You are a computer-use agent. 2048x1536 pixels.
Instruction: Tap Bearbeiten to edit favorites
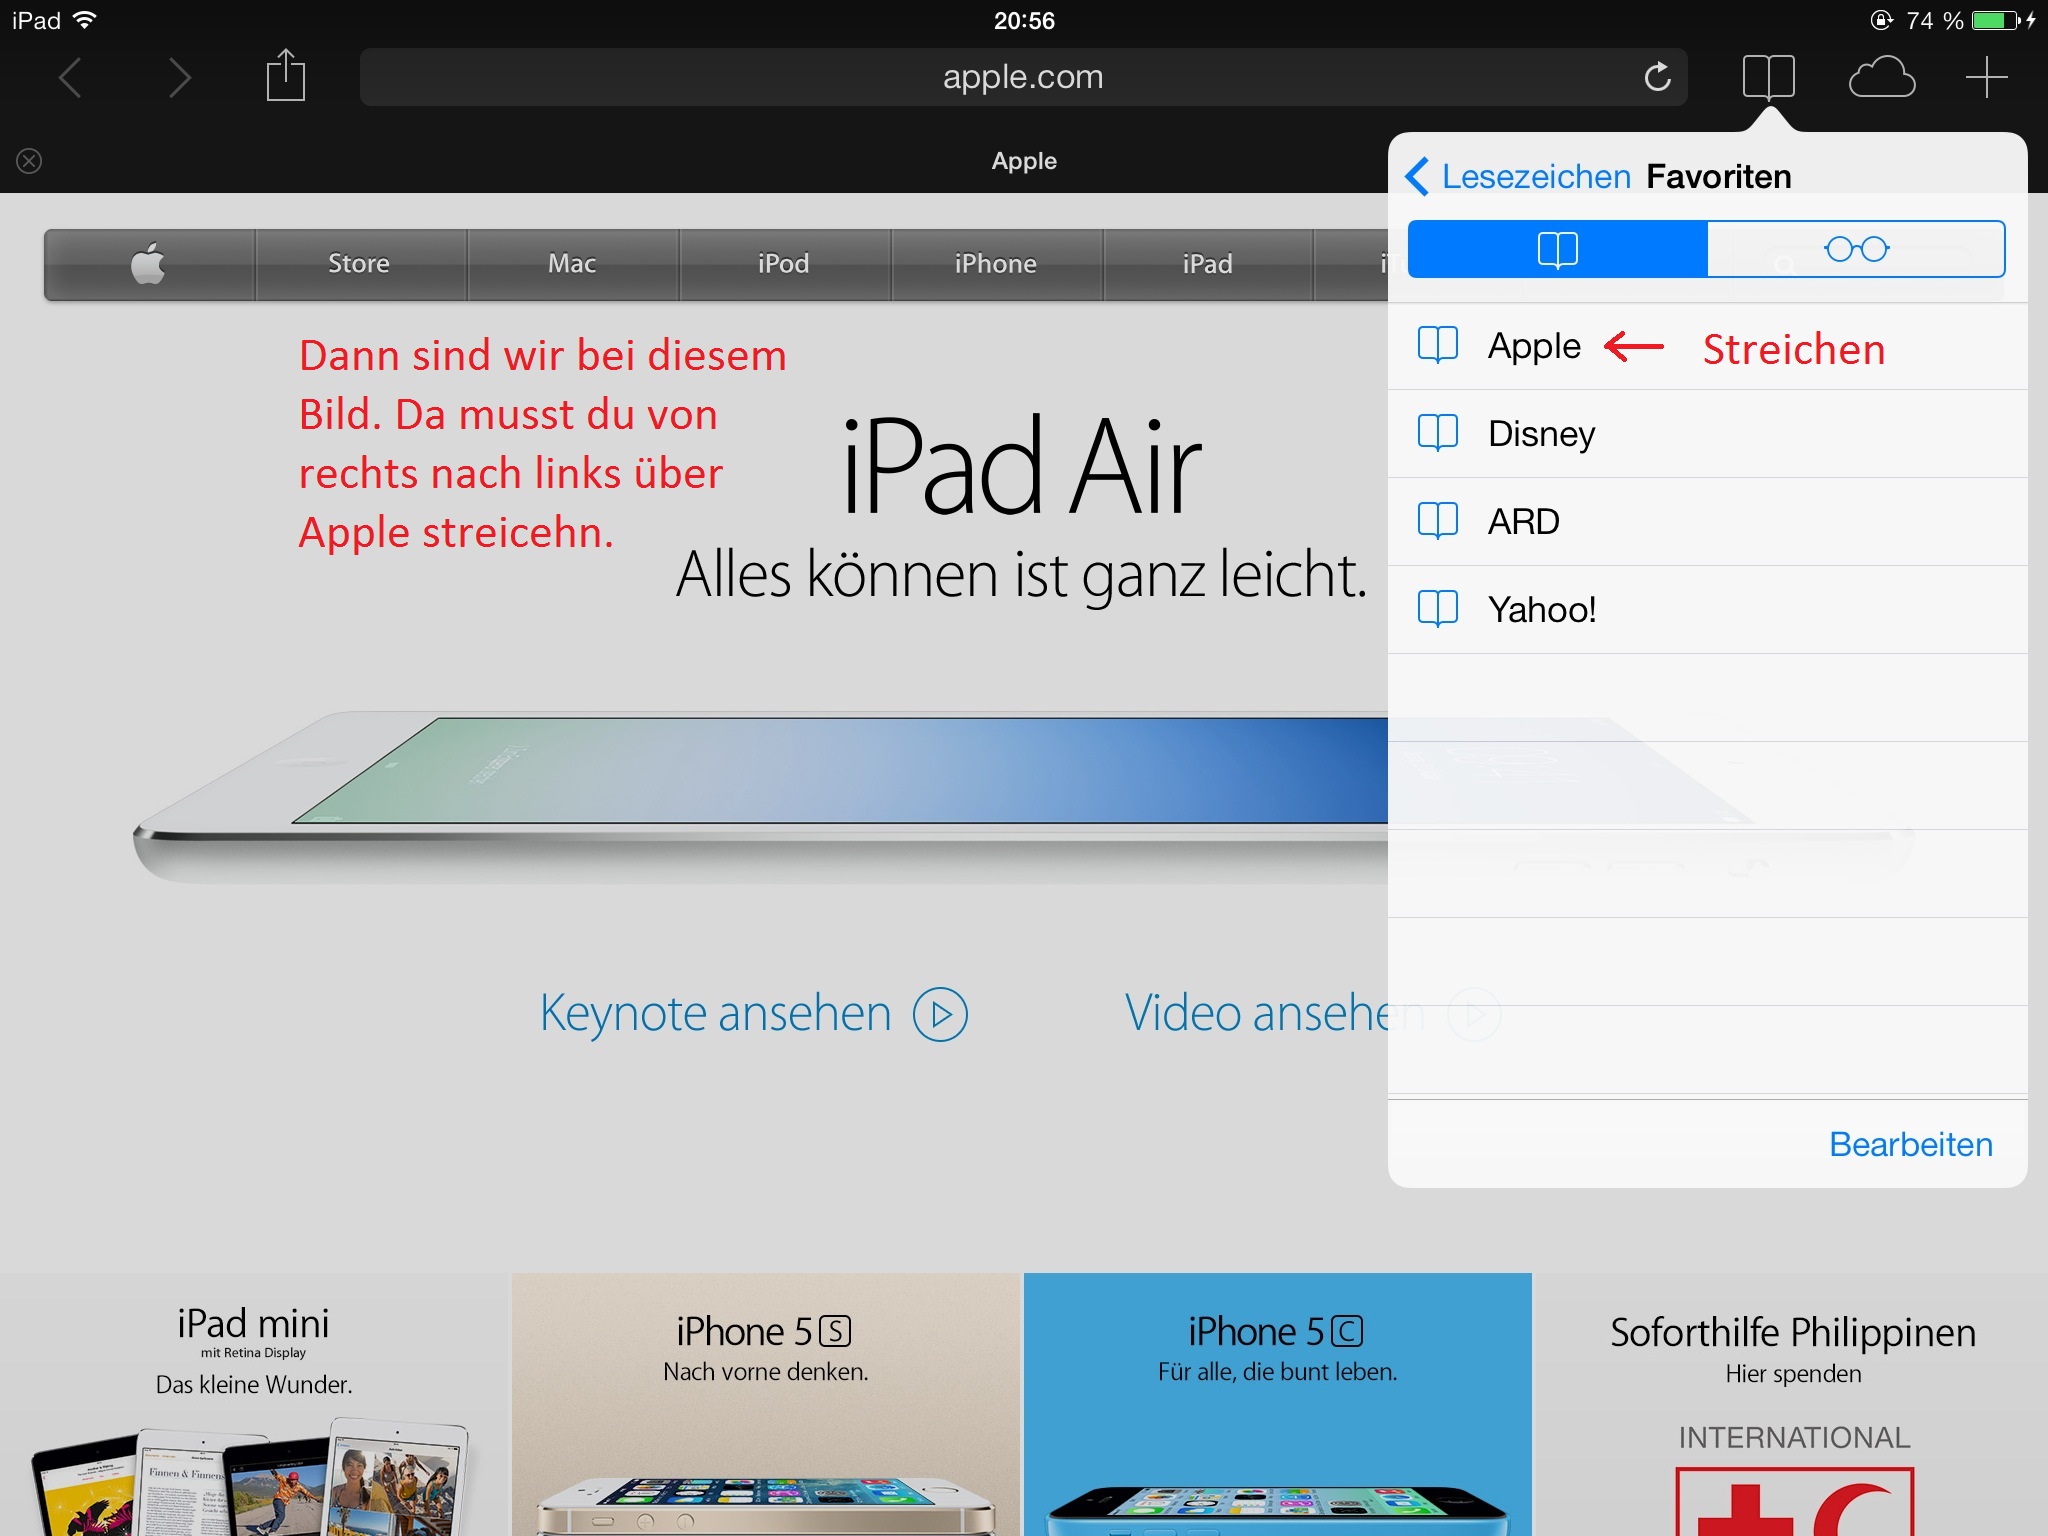pyautogui.click(x=1910, y=1144)
